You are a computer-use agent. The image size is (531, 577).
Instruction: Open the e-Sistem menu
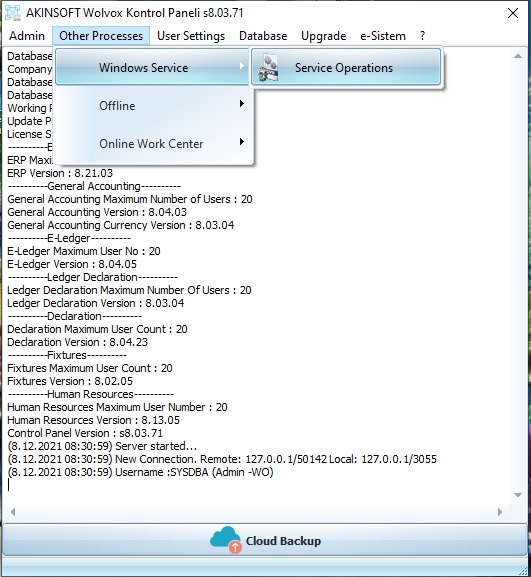coord(383,36)
